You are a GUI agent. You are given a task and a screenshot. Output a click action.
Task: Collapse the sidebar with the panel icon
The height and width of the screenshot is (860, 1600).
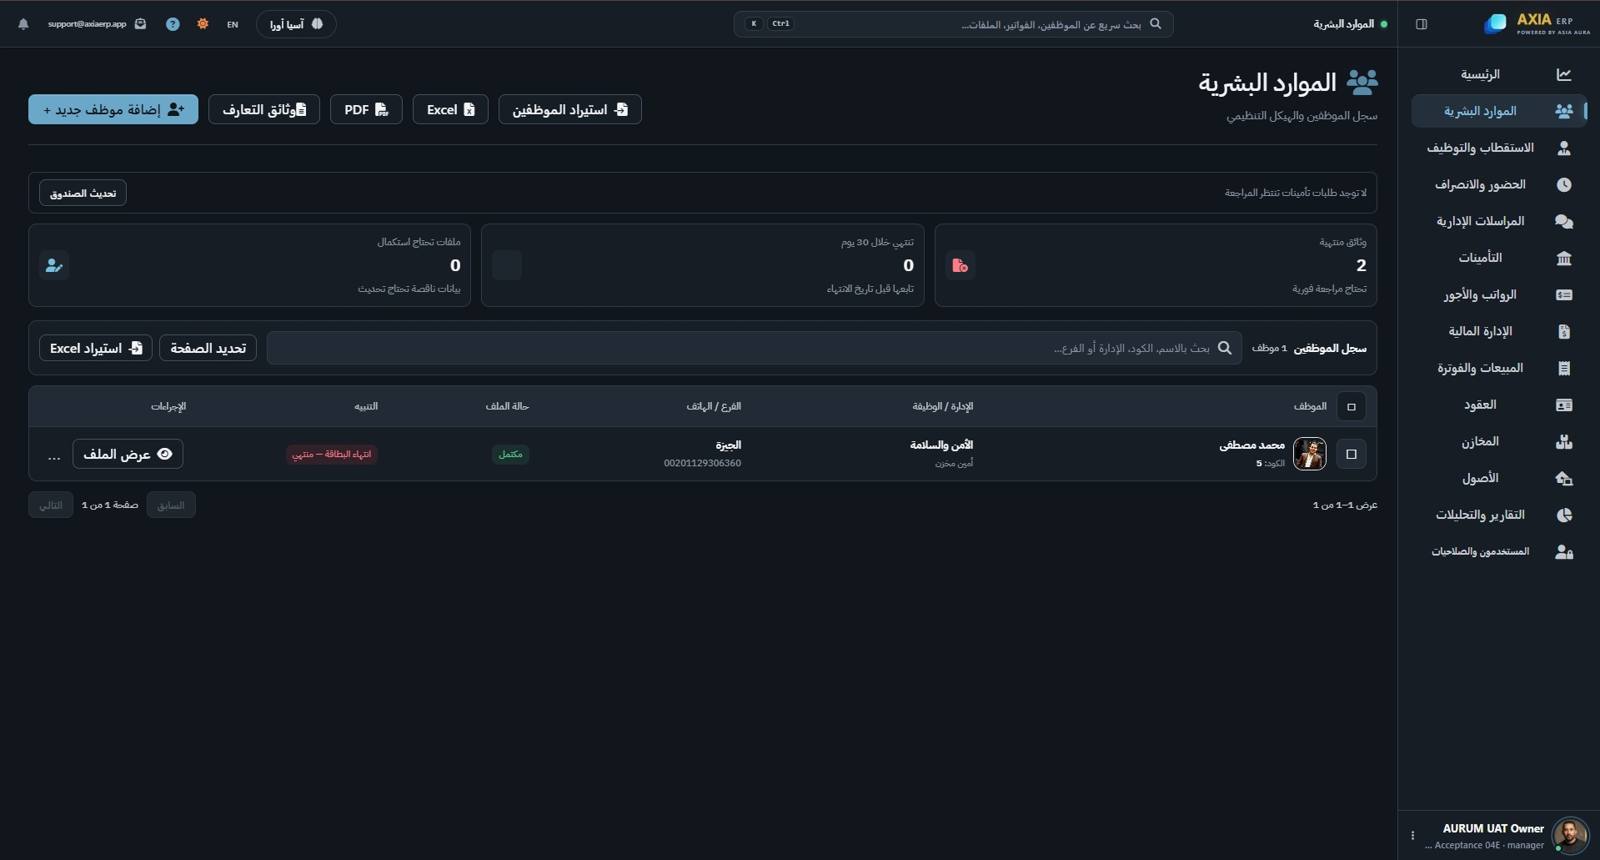(x=1421, y=24)
